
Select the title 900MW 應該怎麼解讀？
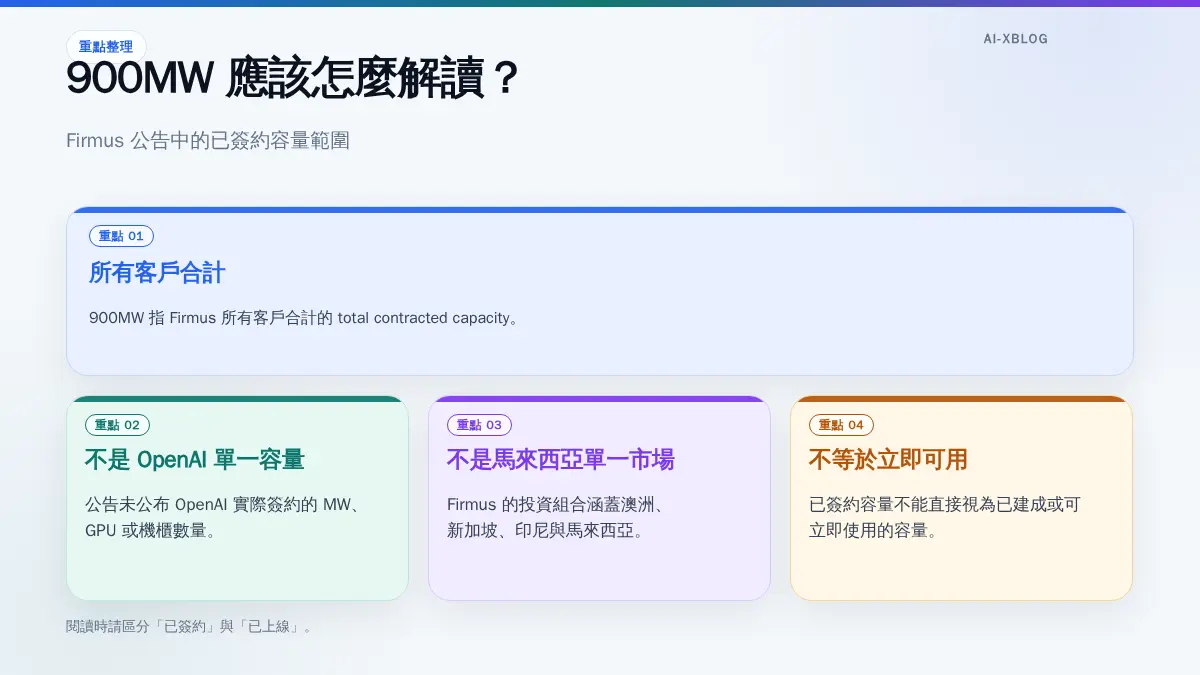tap(292, 79)
